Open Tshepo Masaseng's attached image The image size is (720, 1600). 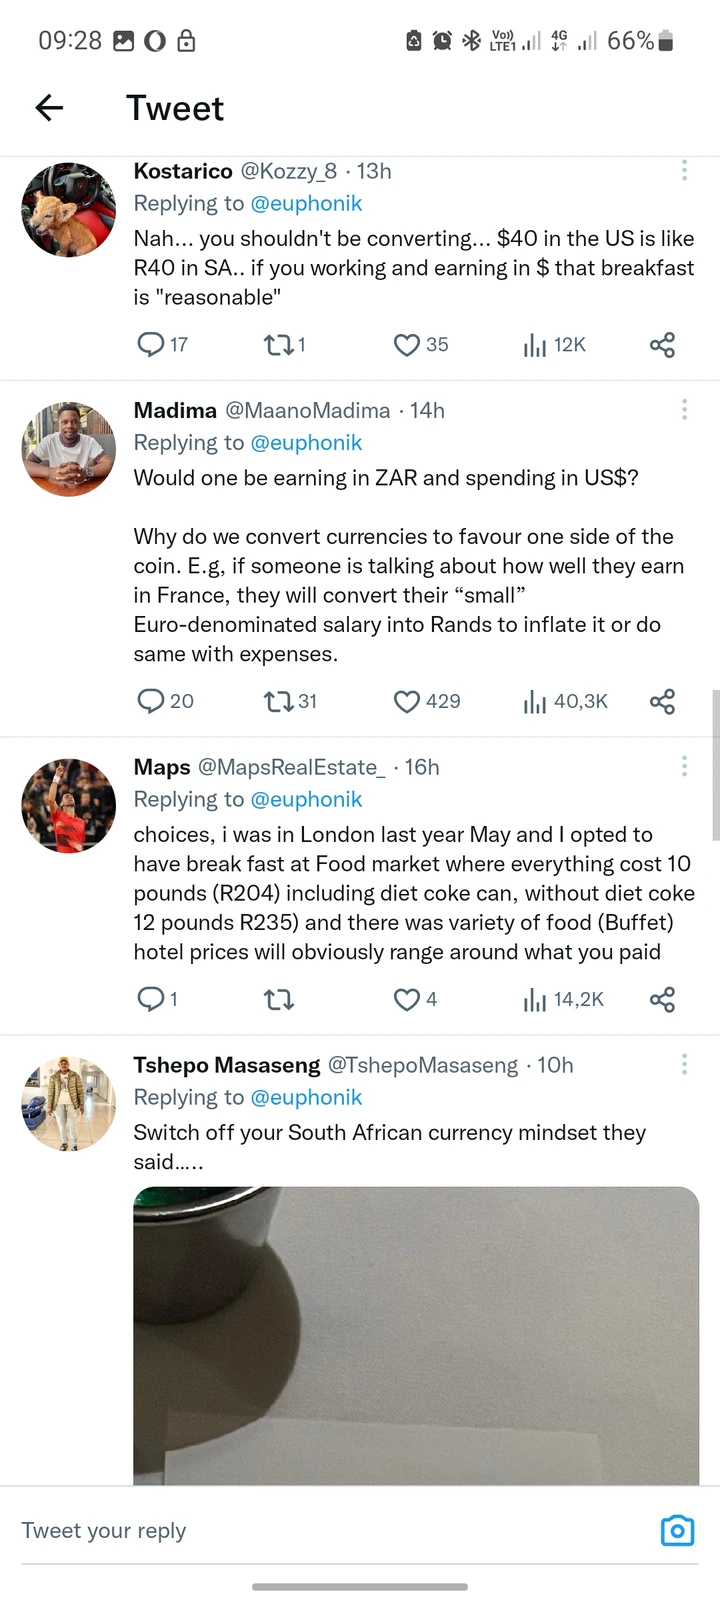coord(416,1335)
